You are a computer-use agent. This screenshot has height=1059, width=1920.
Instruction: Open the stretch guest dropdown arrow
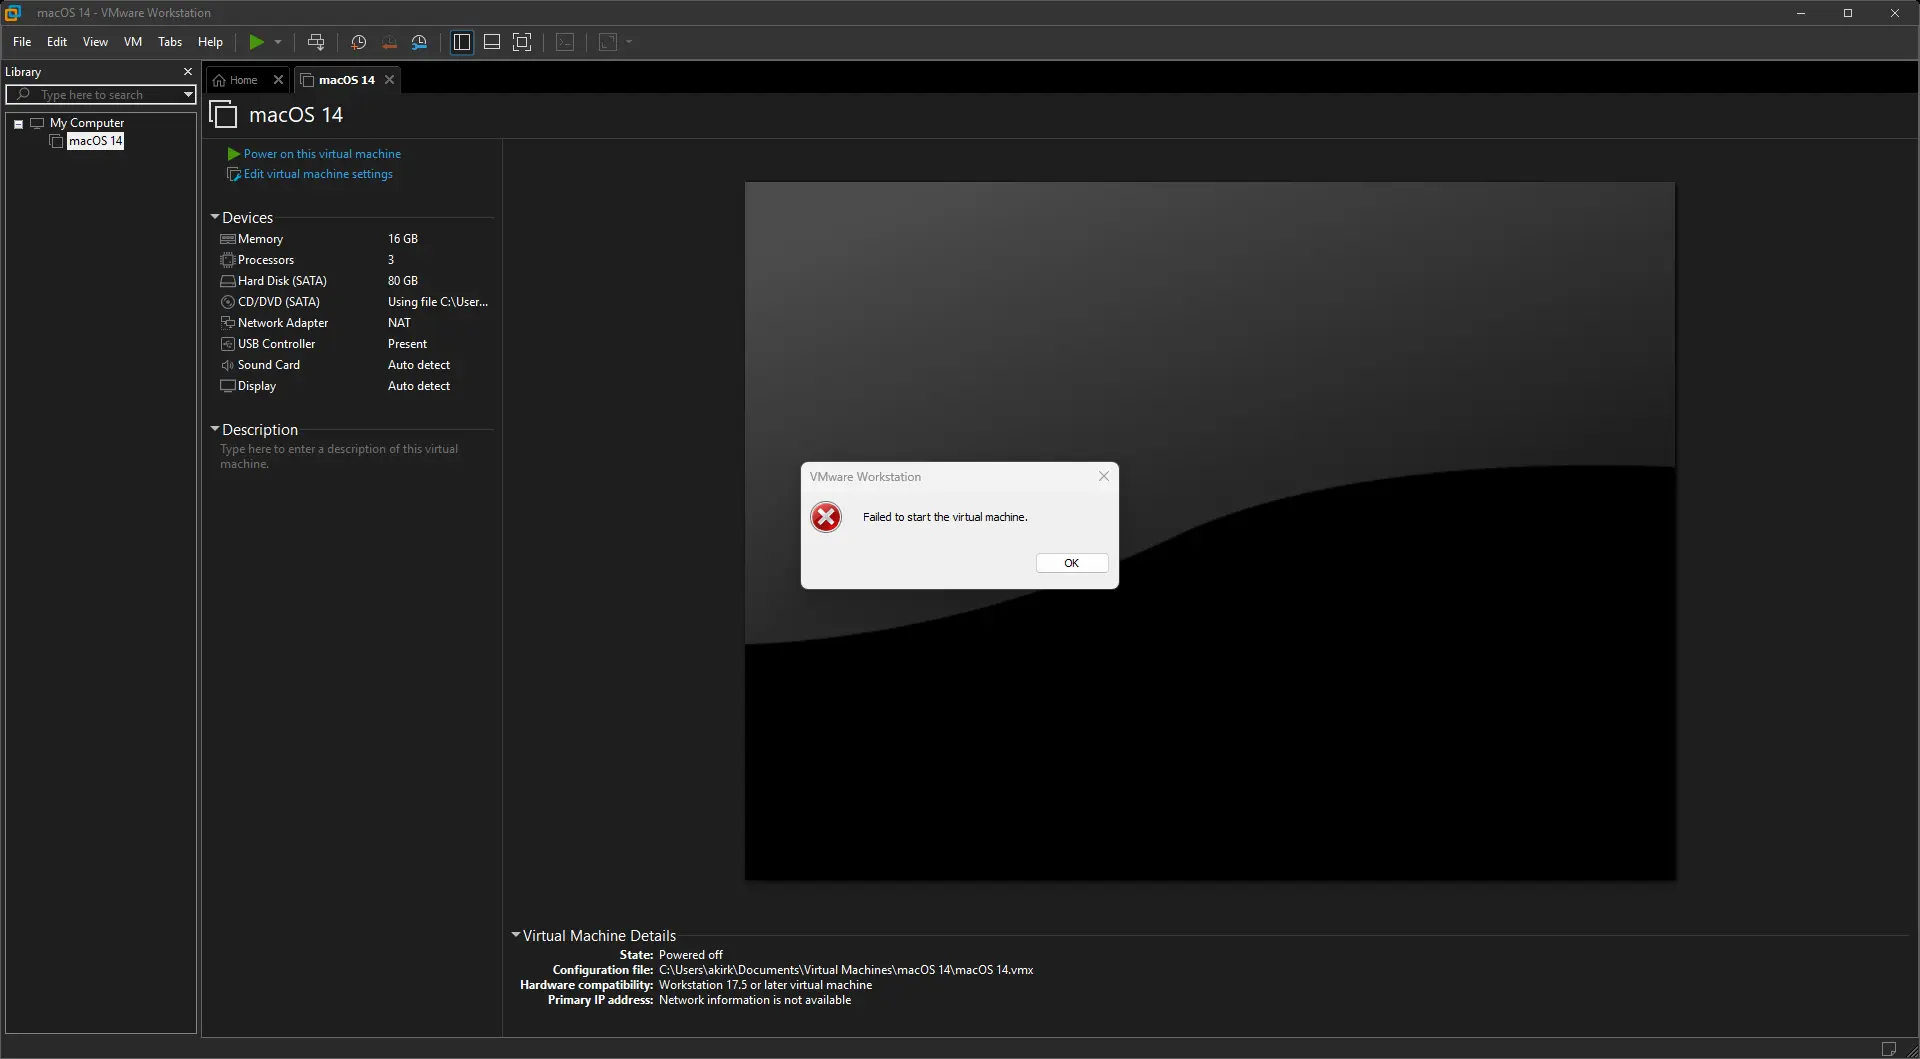coord(629,42)
